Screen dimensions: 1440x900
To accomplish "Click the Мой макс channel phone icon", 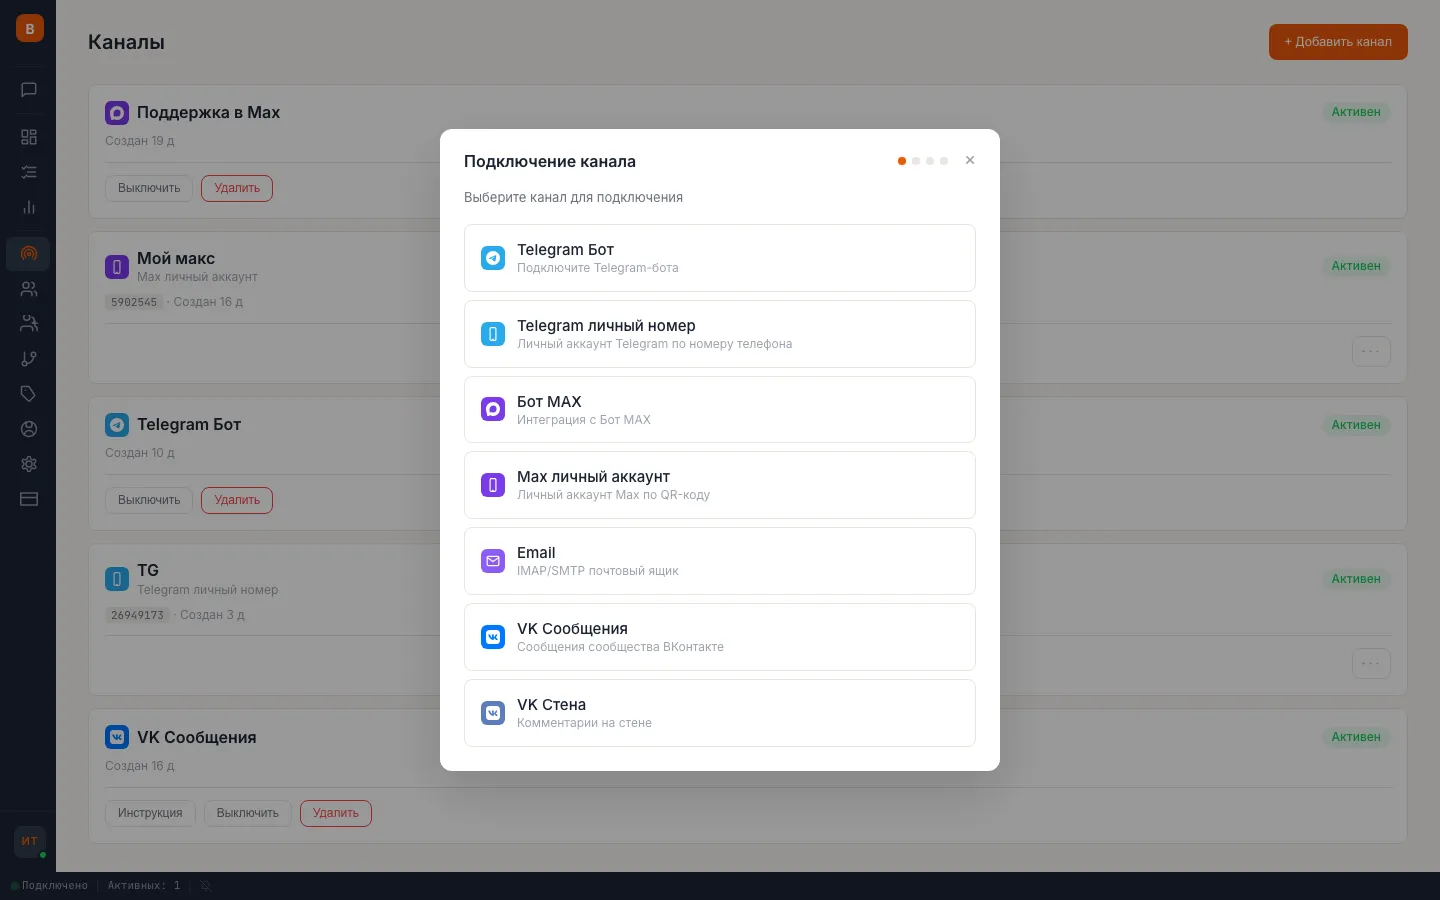I will [117, 267].
